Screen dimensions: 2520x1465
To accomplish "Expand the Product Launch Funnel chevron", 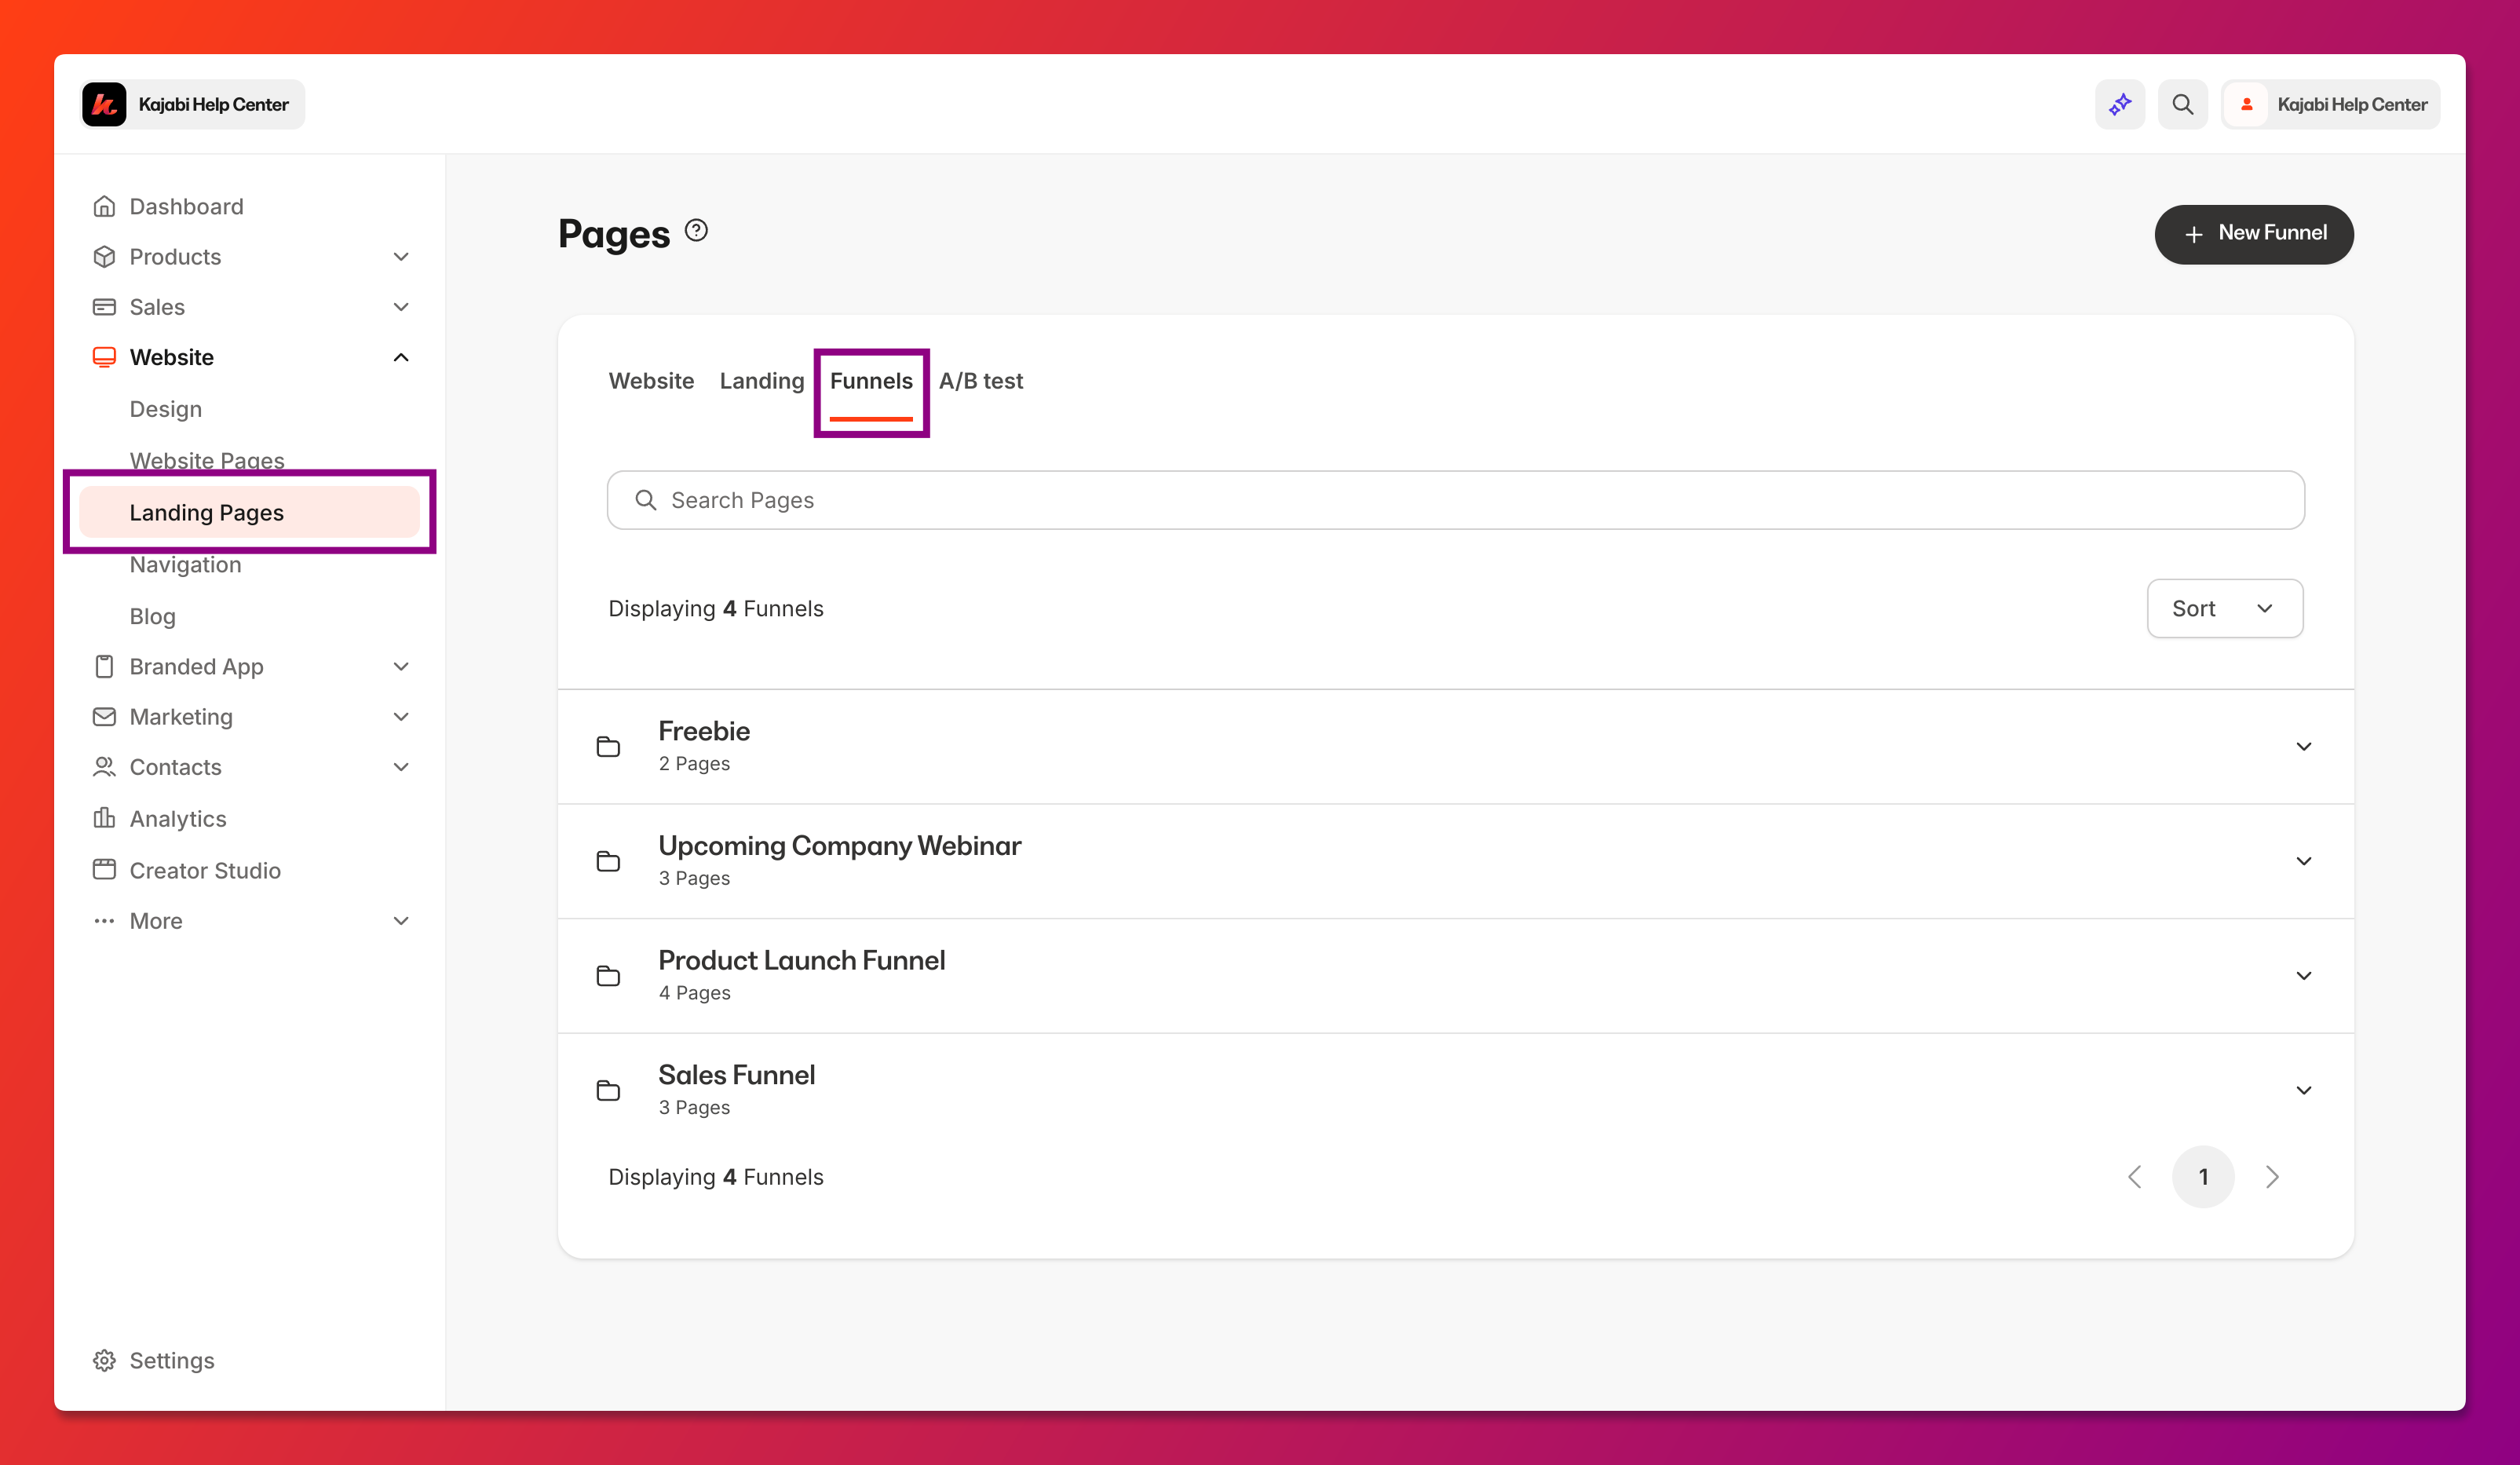I will (x=2303, y=976).
